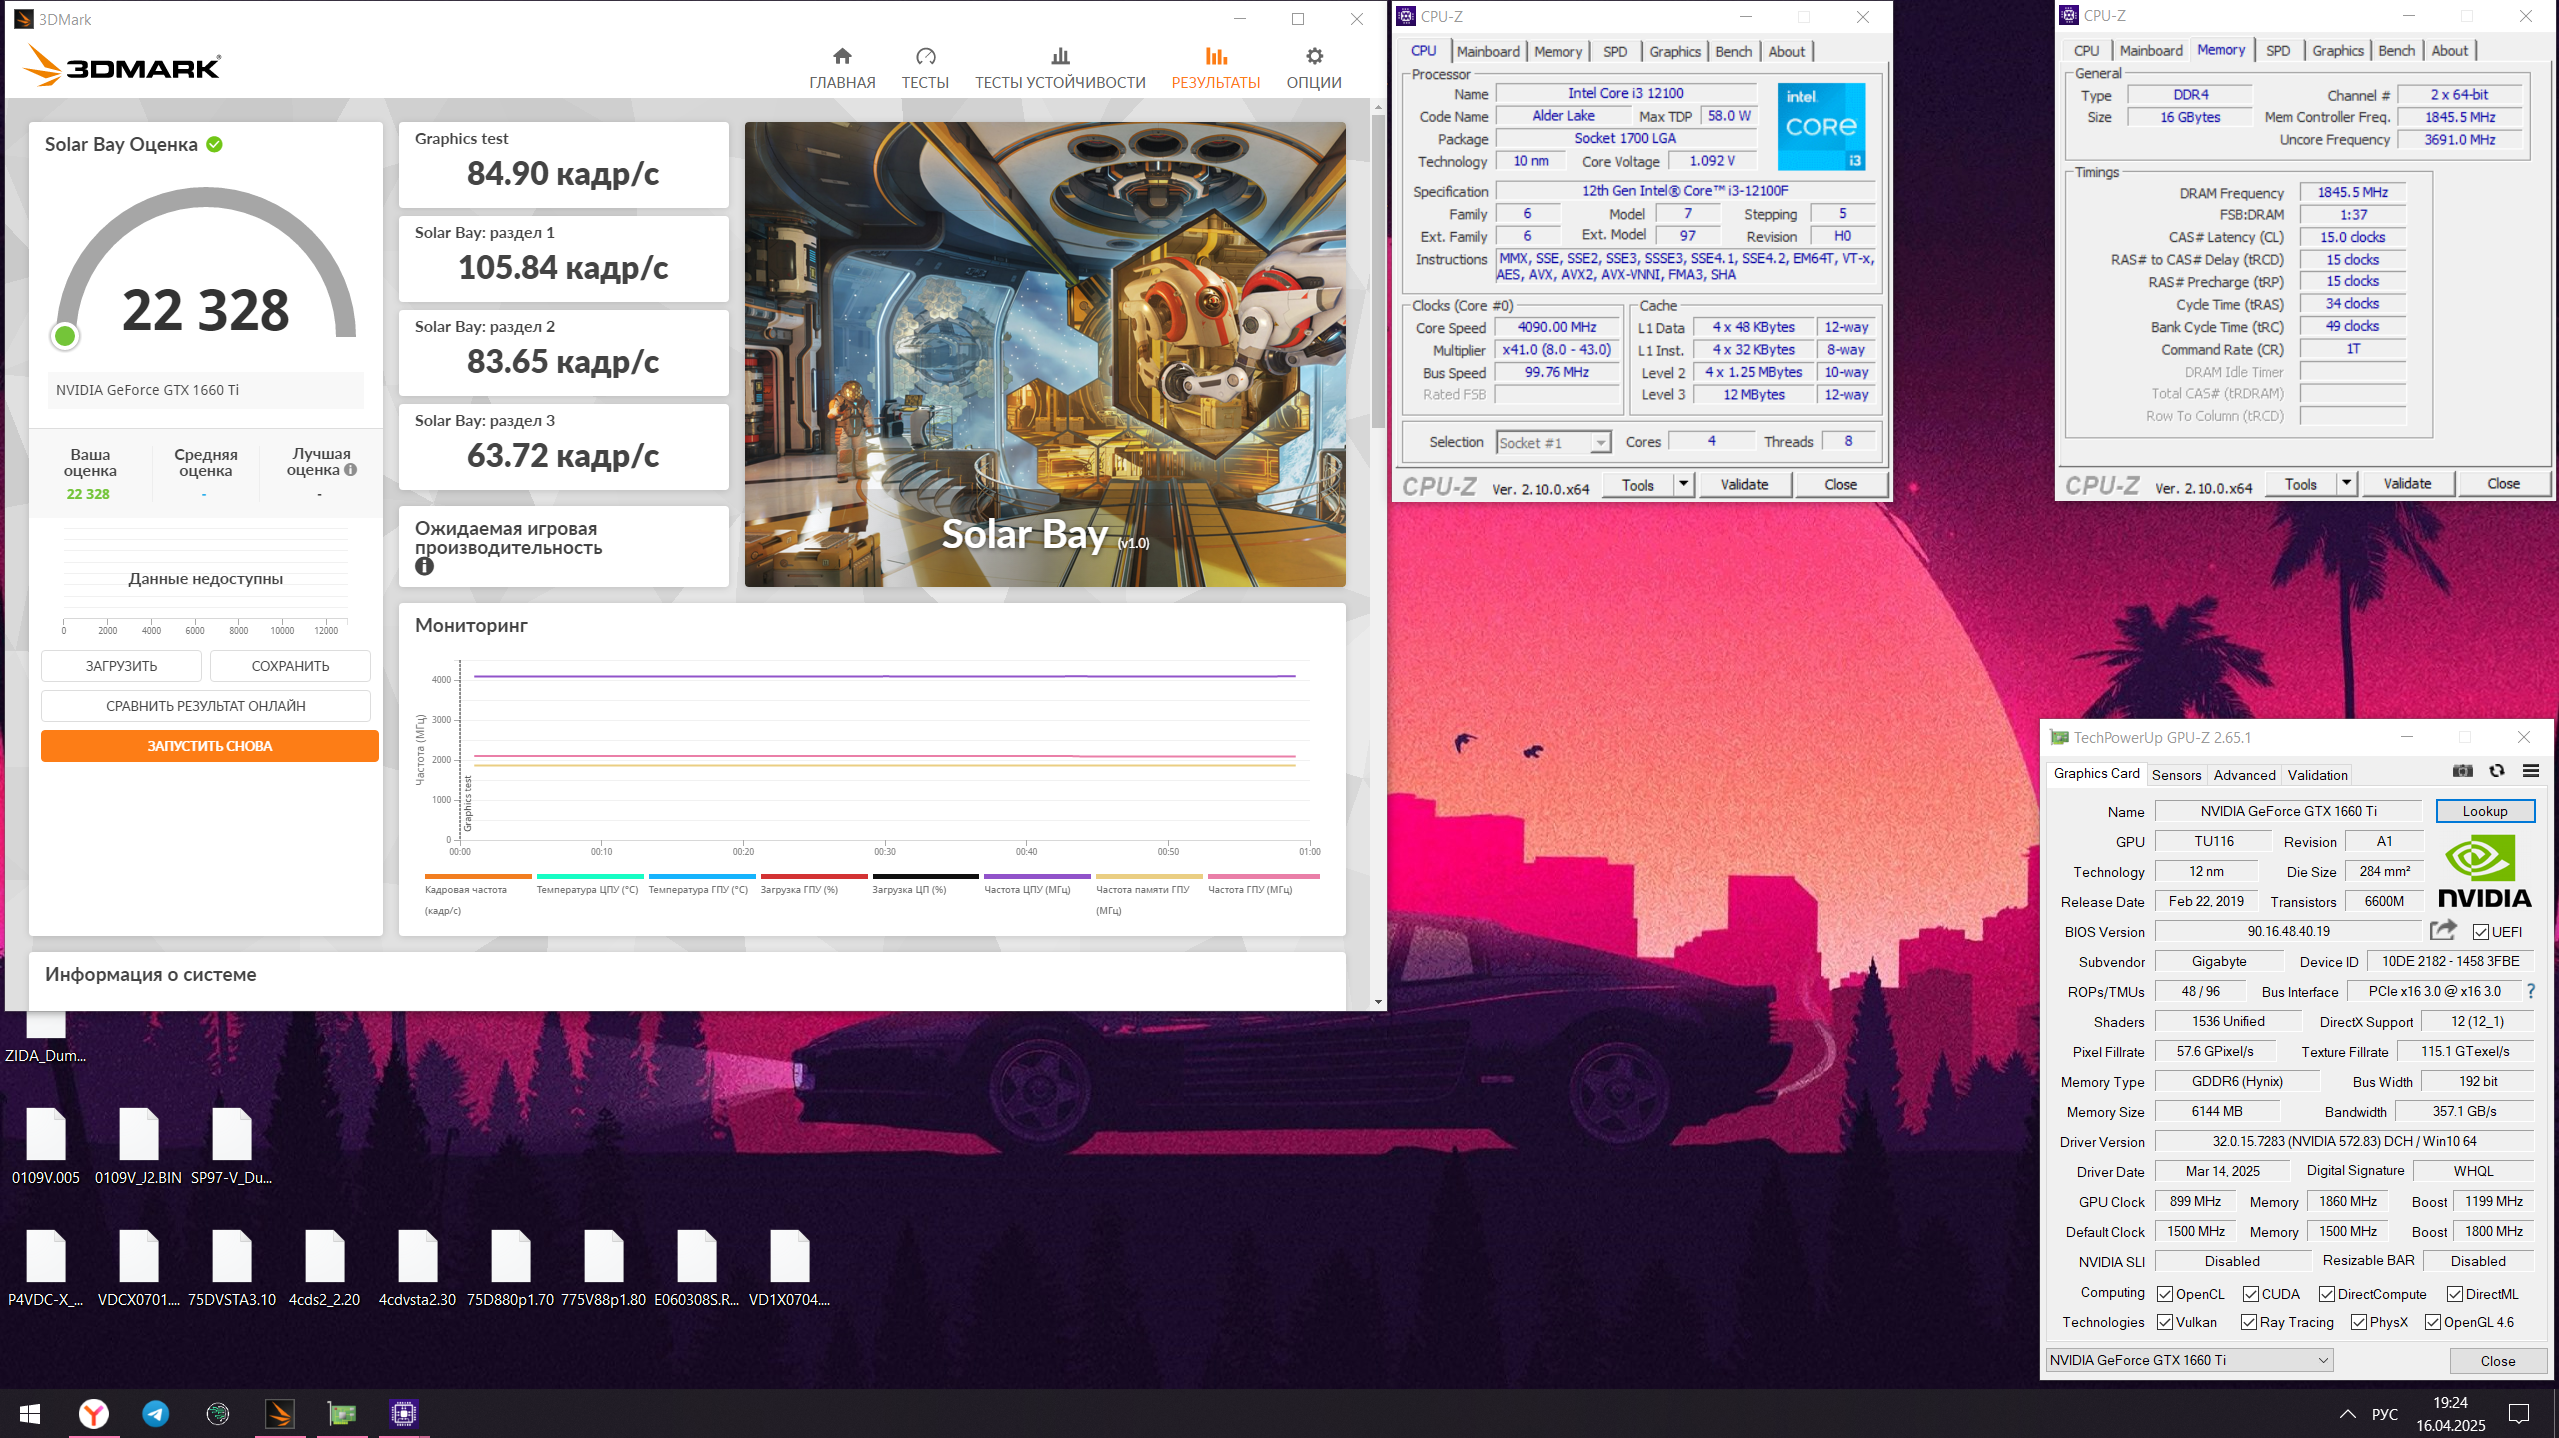Click Validate button in left CPU-Z
Viewport: 2559px width, 1438px height.
tap(1744, 485)
